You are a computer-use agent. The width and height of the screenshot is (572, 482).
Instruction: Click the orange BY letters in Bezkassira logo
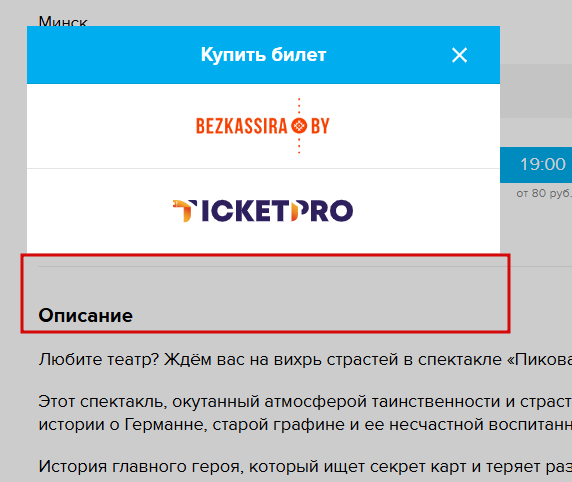[320, 126]
